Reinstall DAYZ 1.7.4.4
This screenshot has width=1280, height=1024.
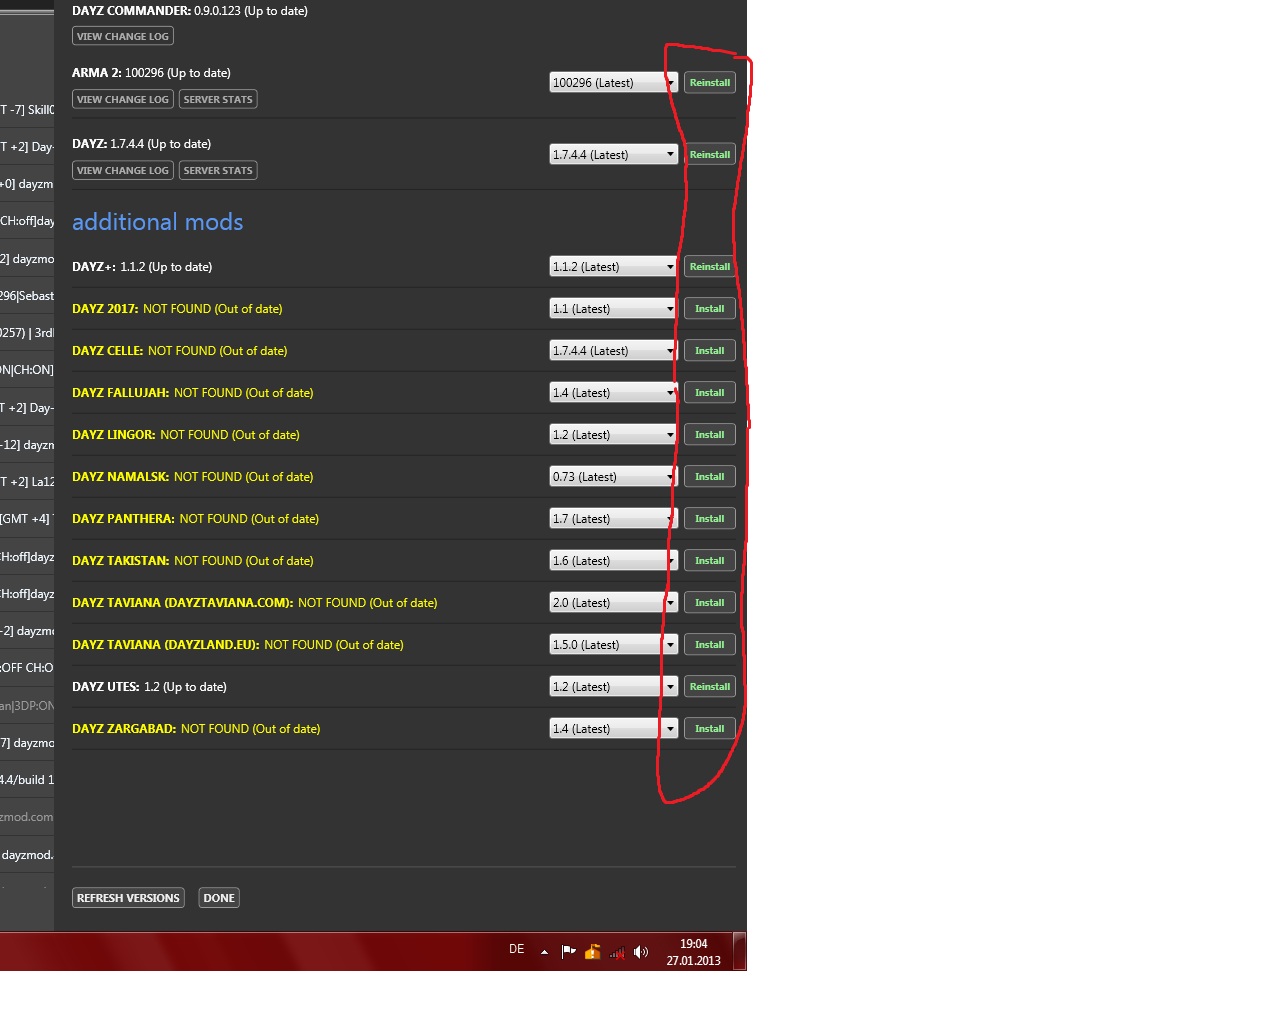click(710, 155)
